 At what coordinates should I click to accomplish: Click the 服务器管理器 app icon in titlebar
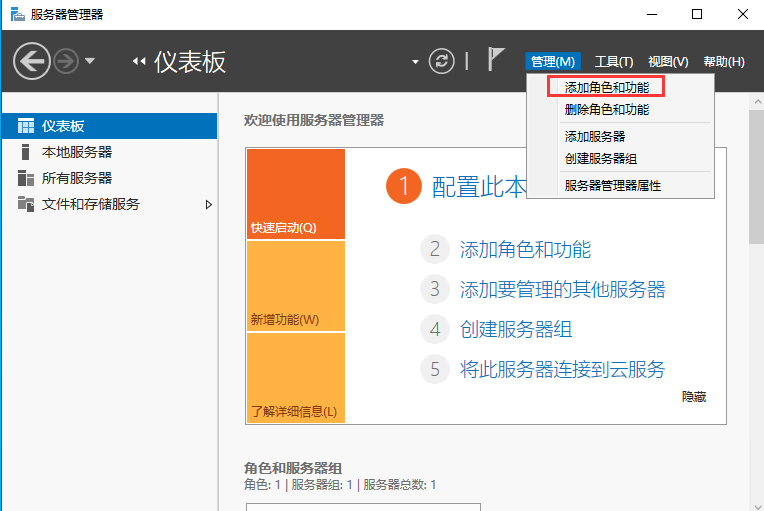tap(18, 15)
